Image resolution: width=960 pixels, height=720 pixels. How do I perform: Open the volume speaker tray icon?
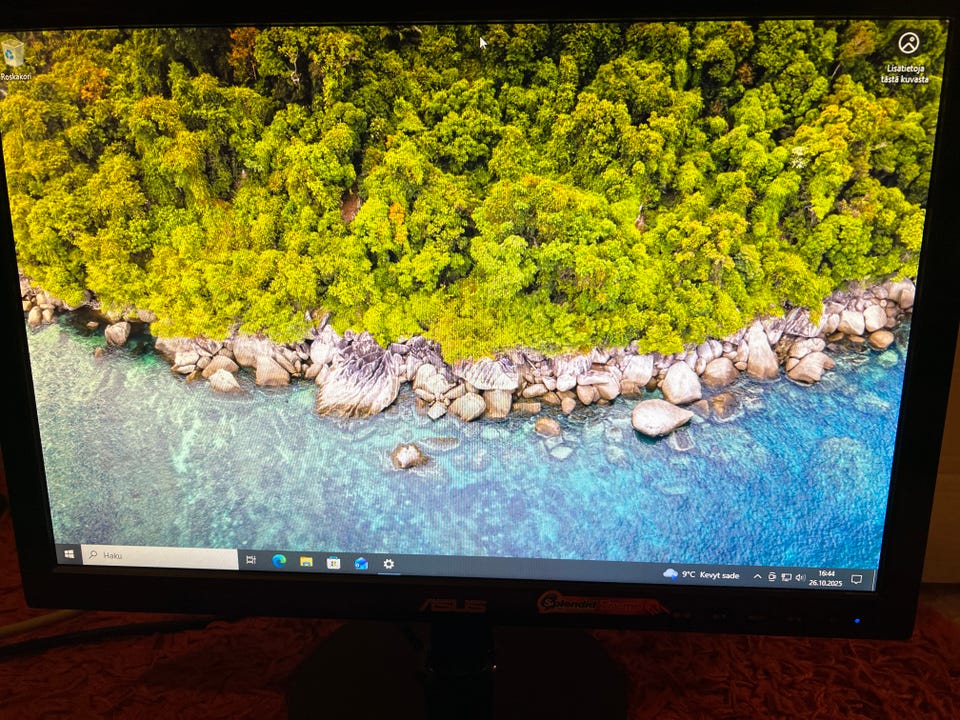coord(800,577)
